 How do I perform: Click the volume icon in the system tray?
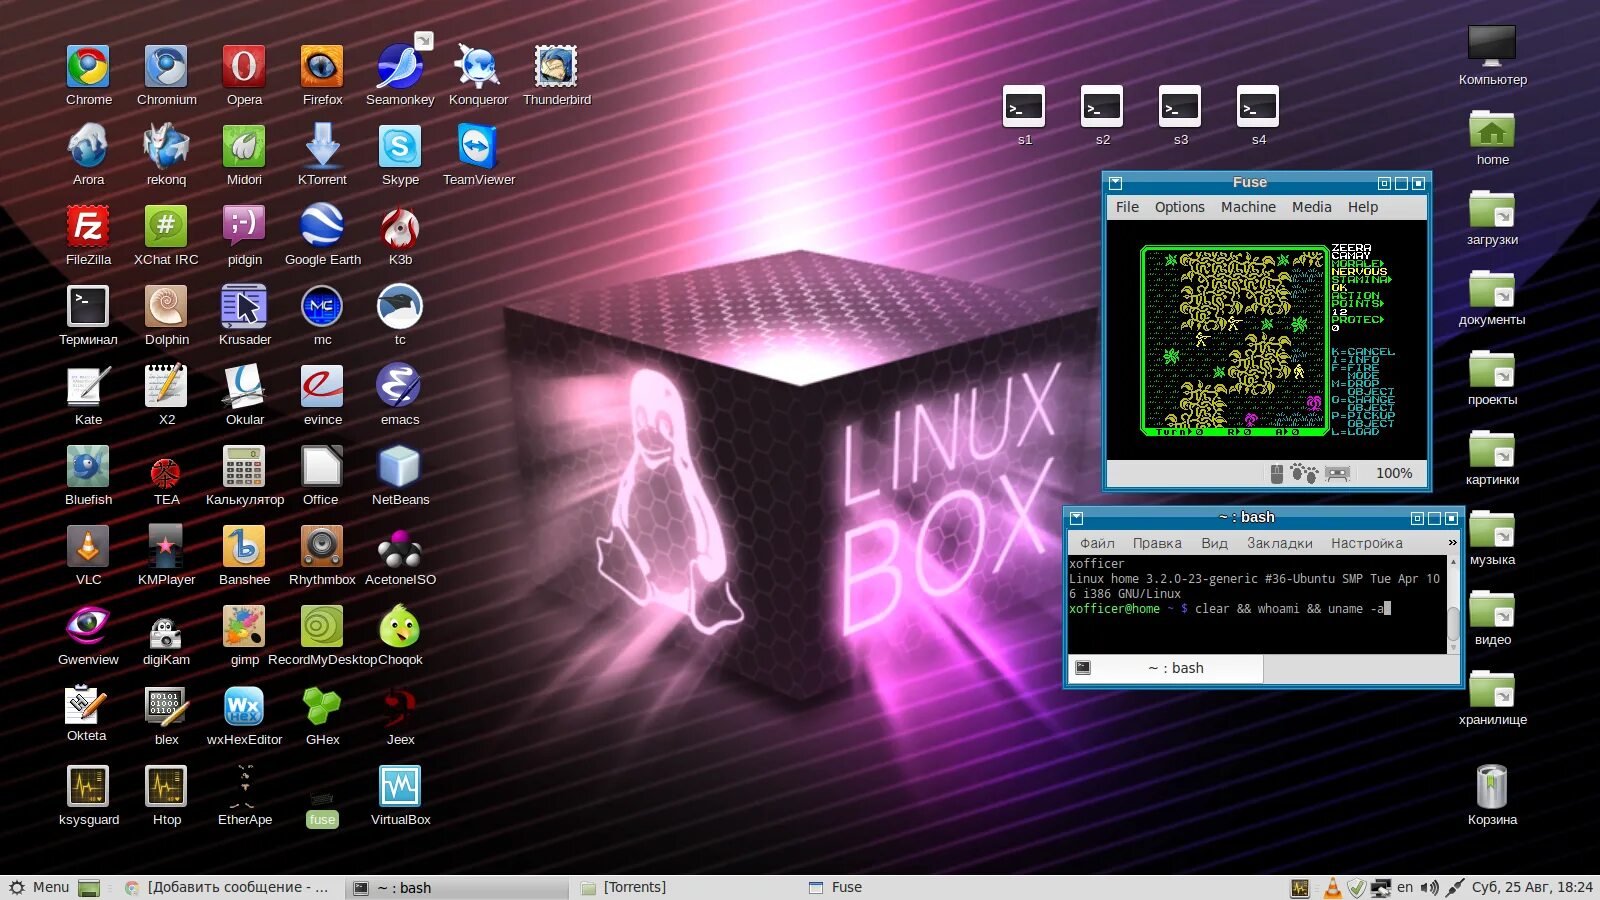(1430, 888)
